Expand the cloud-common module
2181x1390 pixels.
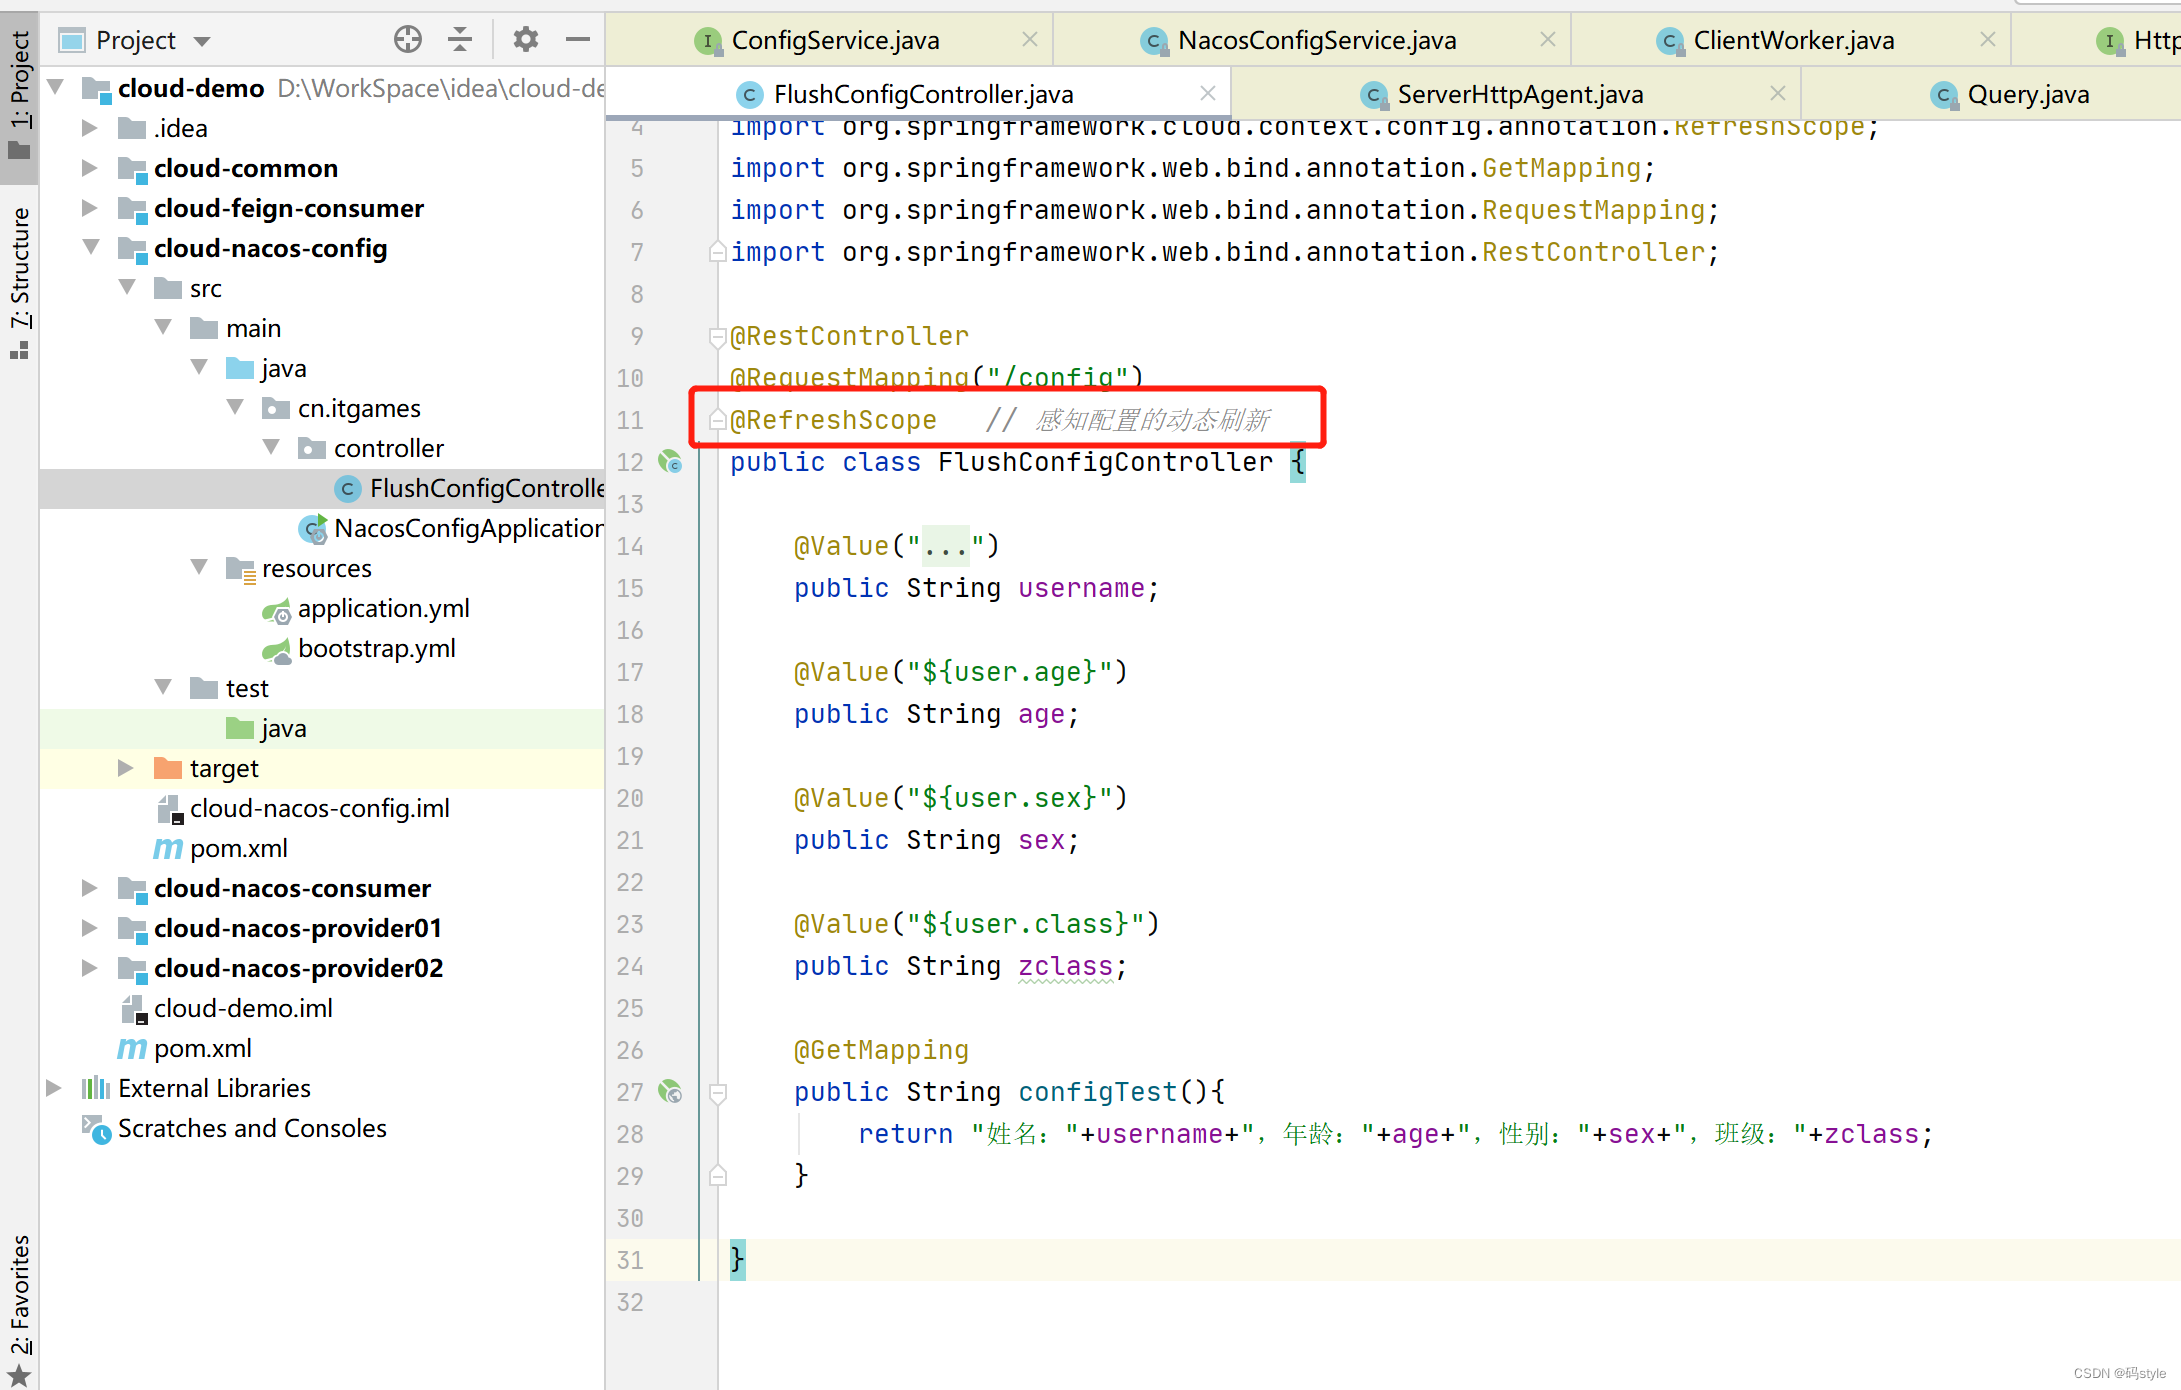[89, 167]
